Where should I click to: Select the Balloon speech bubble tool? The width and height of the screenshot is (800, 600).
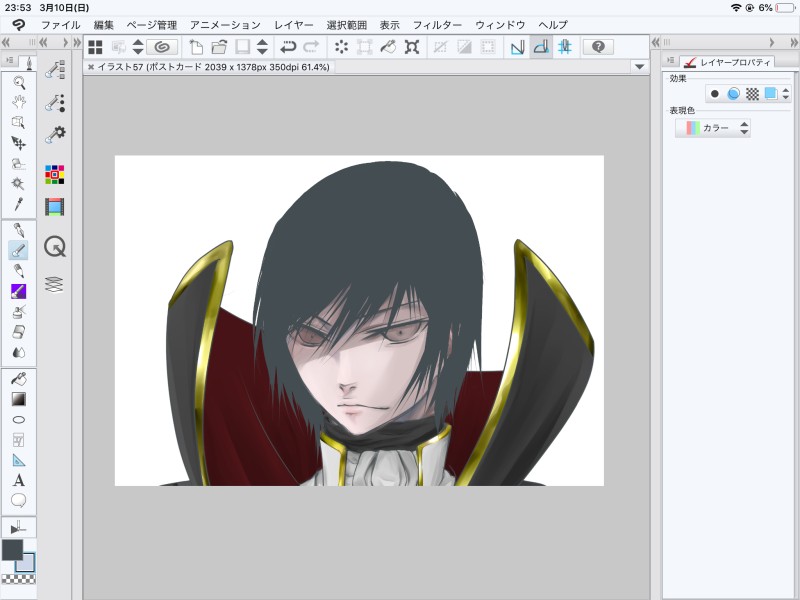pyautogui.click(x=19, y=501)
